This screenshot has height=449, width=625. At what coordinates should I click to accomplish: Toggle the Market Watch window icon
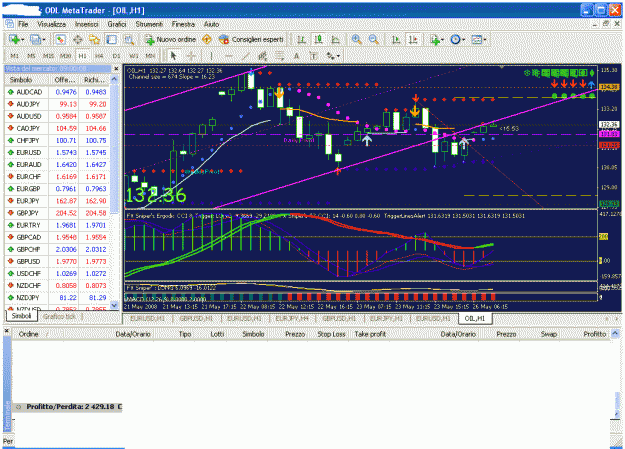pos(60,39)
